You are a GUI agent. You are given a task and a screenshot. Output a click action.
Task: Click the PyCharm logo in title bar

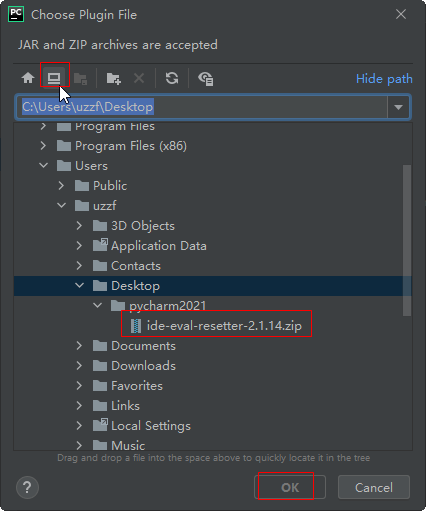pos(16,15)
